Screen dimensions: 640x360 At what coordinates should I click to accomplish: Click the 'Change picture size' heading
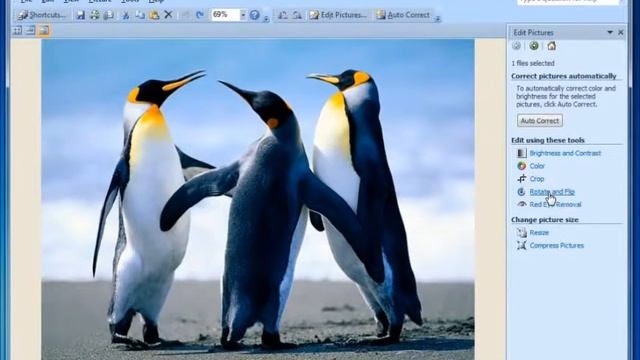[x=544, y=220]
